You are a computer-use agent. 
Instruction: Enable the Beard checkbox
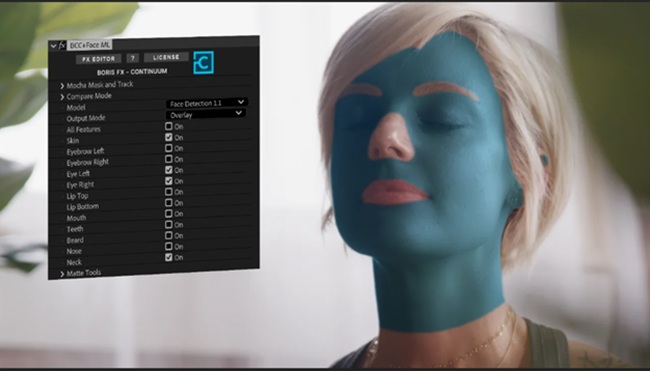[168, 235]
